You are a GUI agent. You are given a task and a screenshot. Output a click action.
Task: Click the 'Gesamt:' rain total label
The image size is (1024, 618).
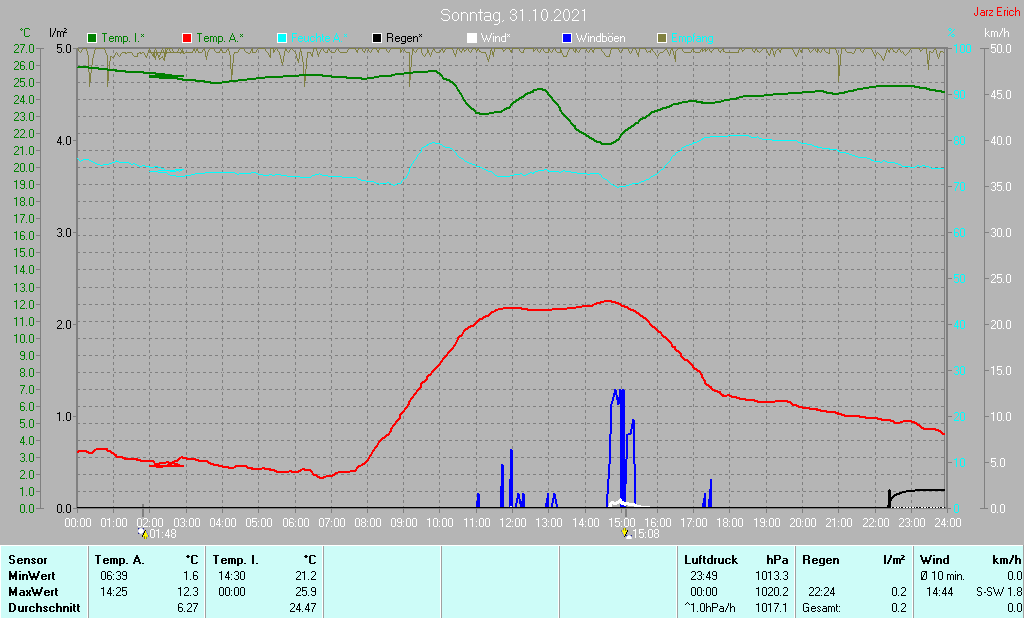(822, 608)
